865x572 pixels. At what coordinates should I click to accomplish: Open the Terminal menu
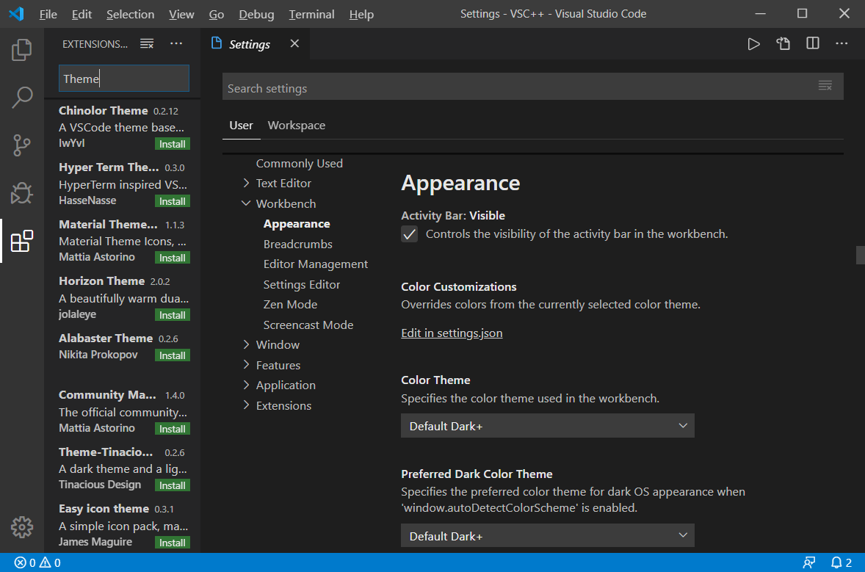pos(311,14)
